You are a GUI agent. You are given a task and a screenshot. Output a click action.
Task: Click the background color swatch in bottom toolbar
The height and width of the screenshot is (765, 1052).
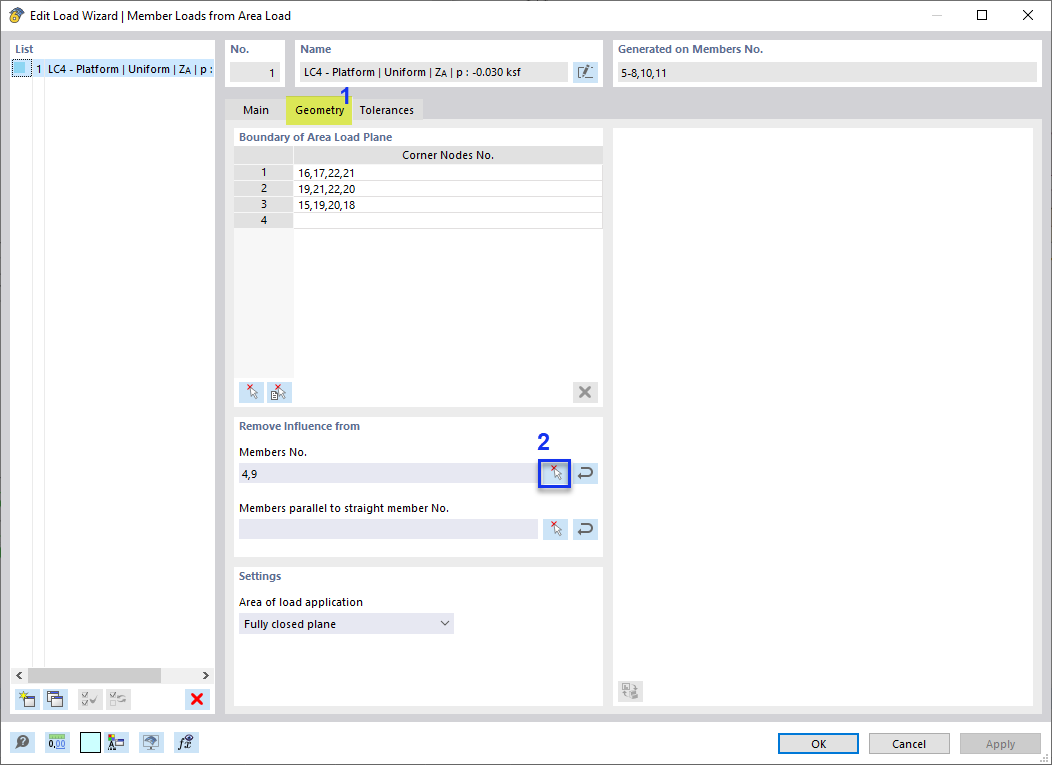click(x=89, y=742)
